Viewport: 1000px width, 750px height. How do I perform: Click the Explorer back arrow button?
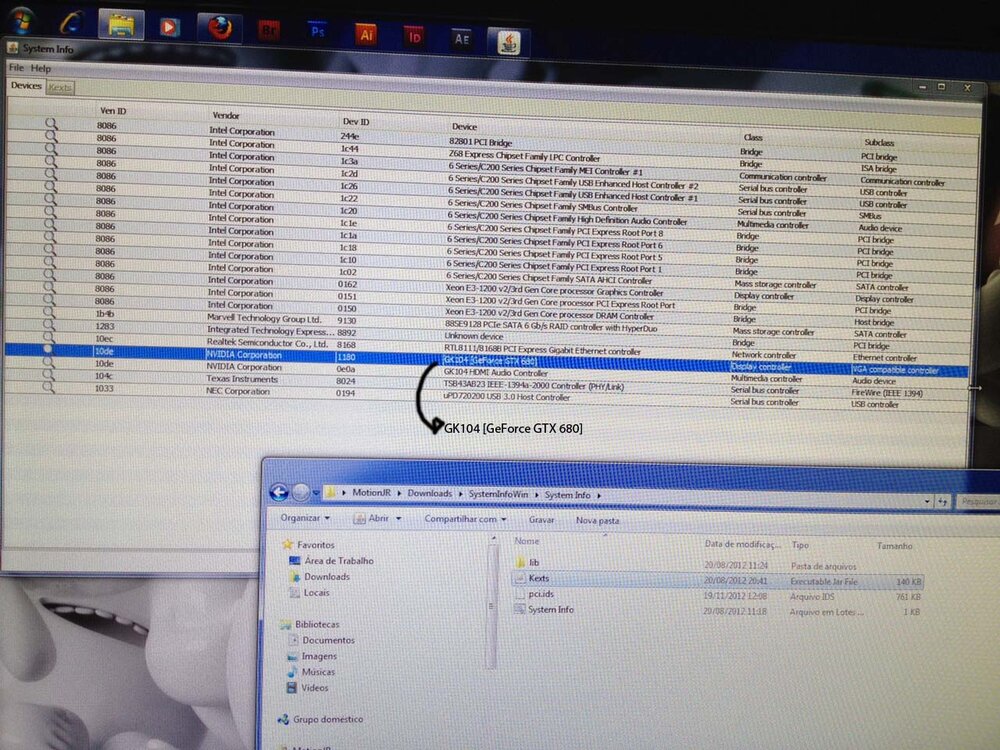coord(280,492)
